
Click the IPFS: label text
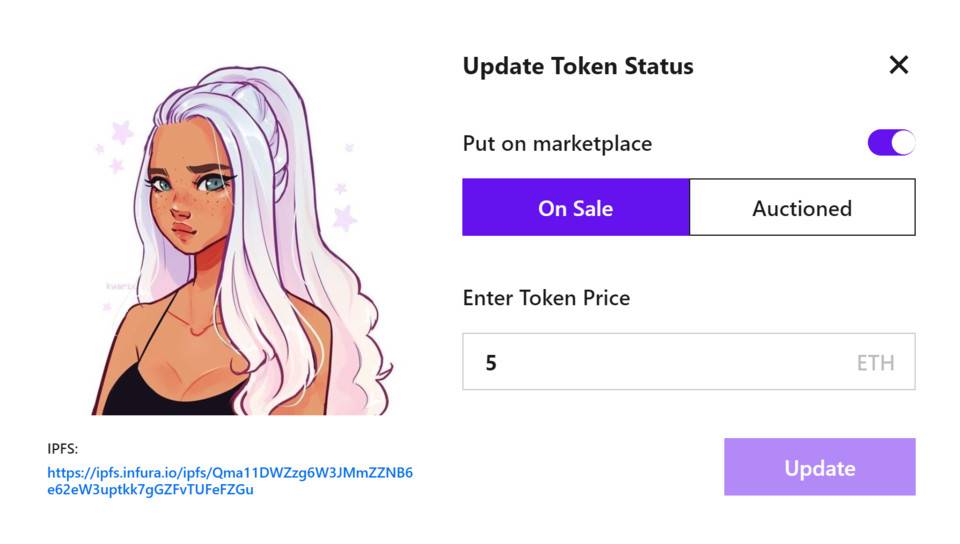pos(62,449)
